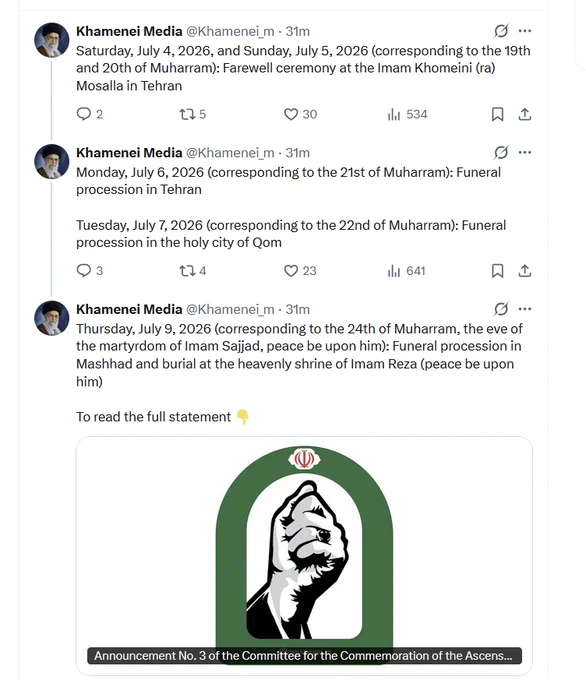The image size is (586, 680).
Task: Reply to the Qom funeral procession tweet
Action: [83, 271]
